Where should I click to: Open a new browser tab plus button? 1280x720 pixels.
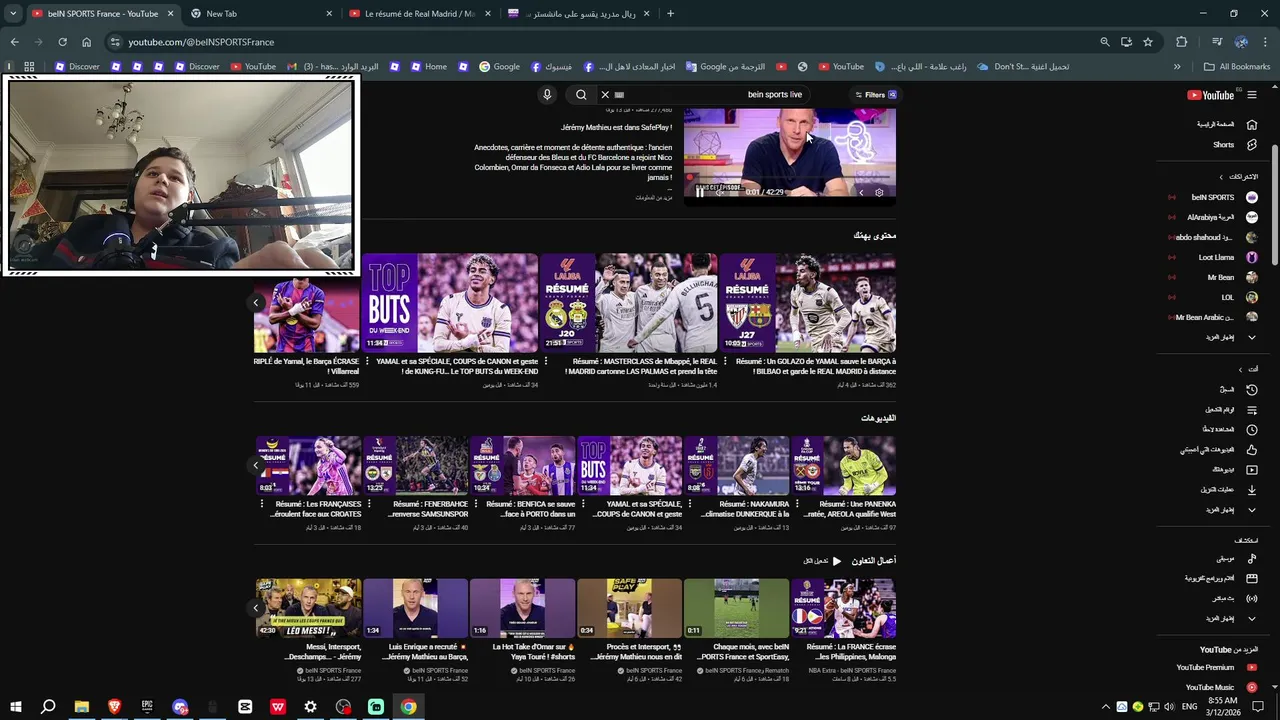click(x=670, y=14)
